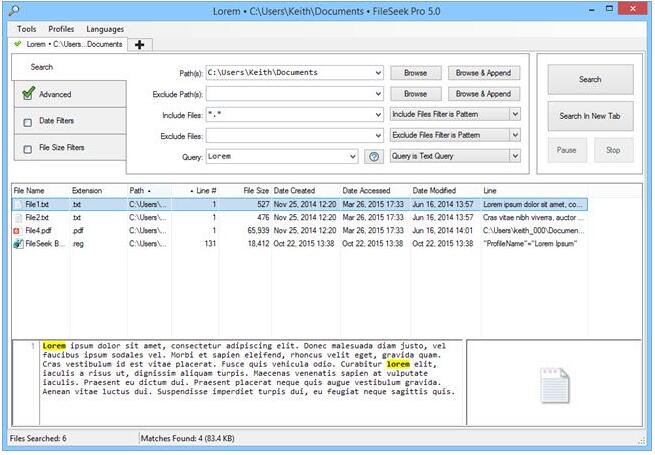Sort by Date Created column header
The height and width of the screenshot is (455, 655).
(306, 191)
